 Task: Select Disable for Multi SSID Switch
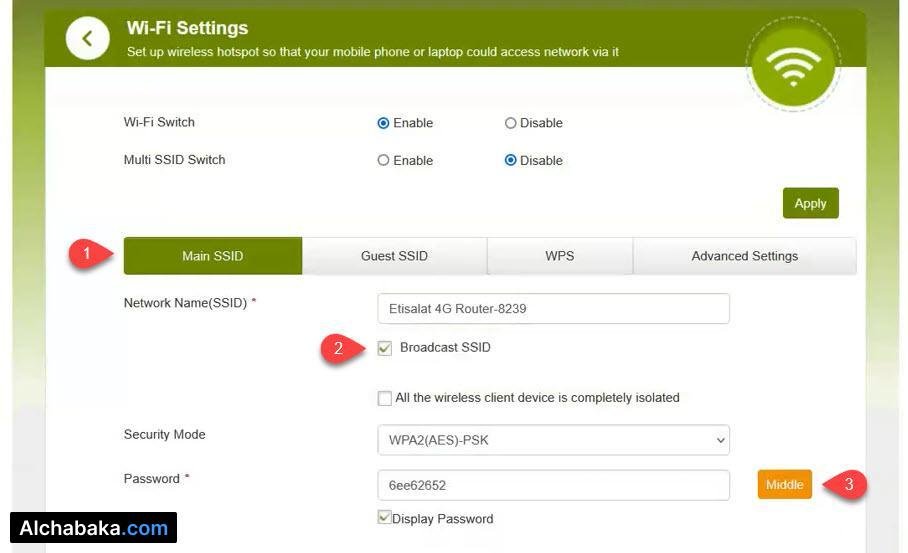510,160
